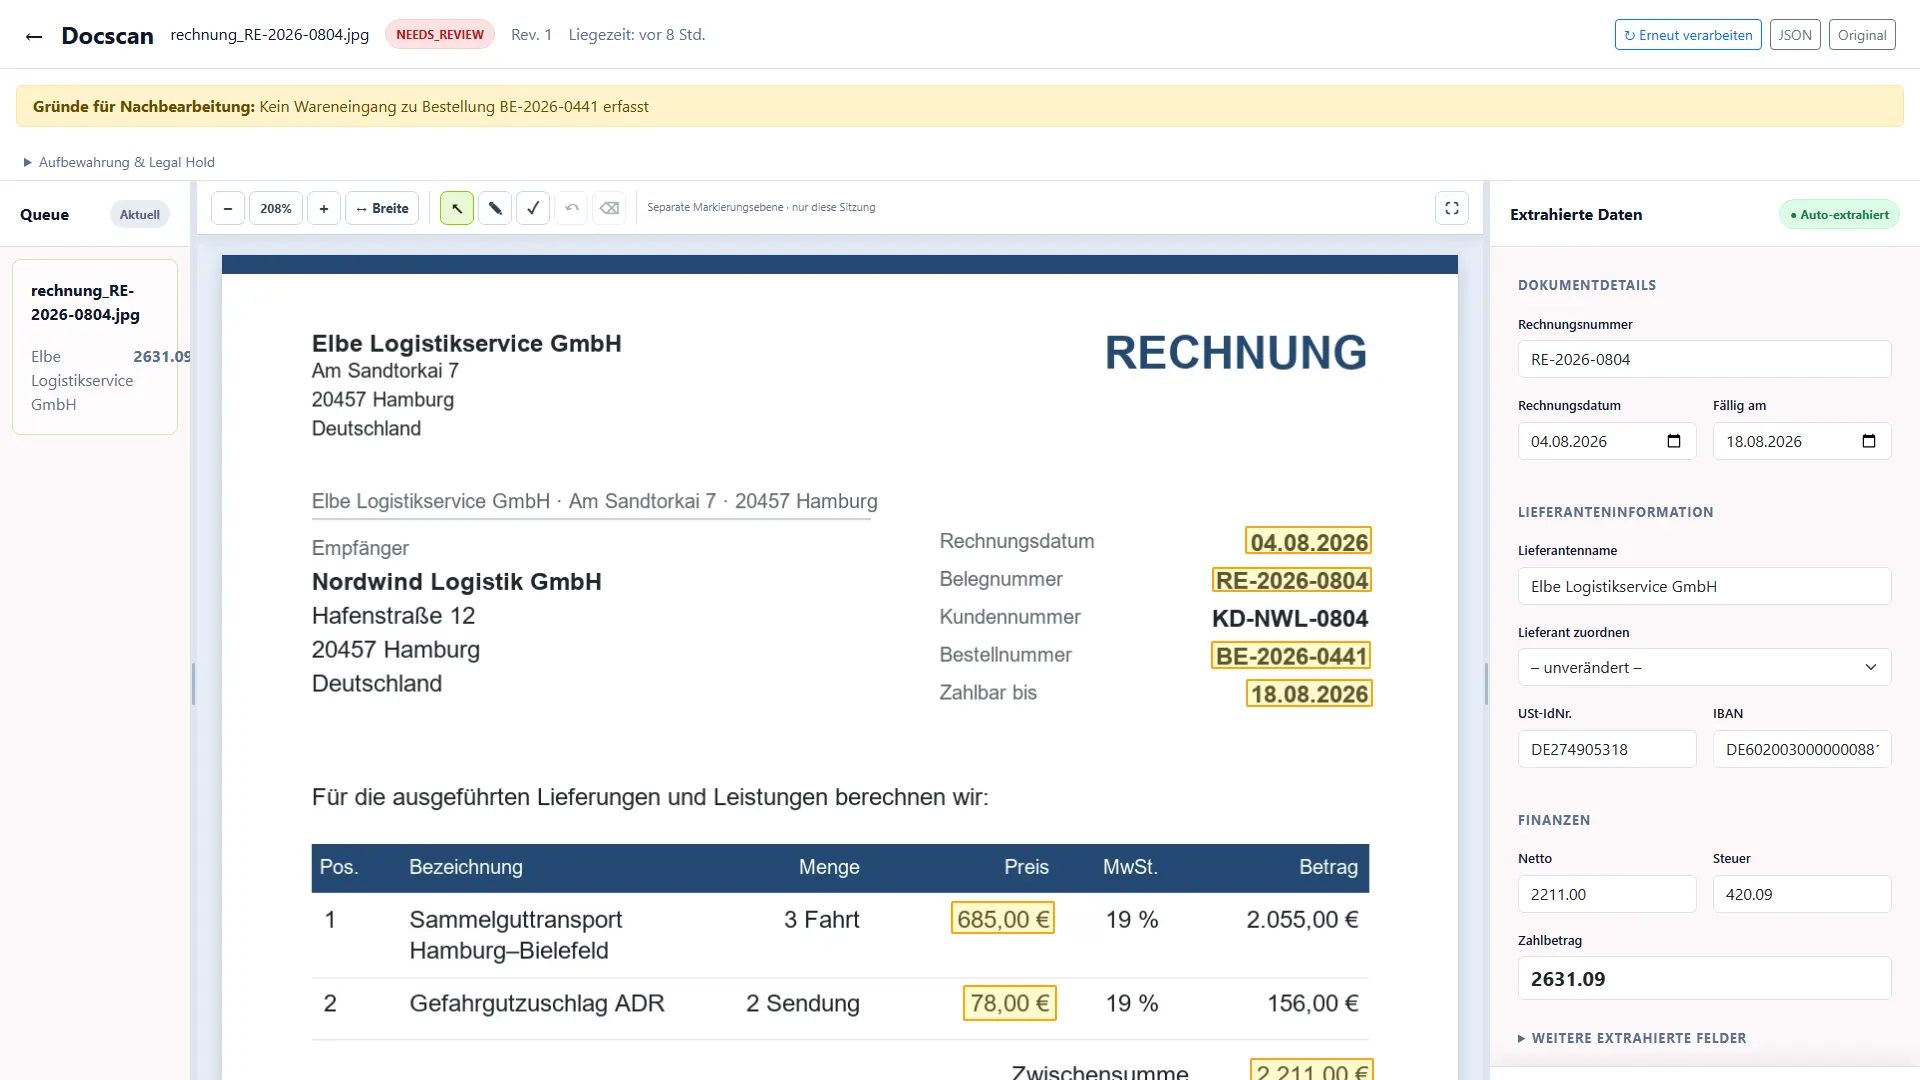Click highlighted Belegnummer RE-2026-0804 in document
The image size is (1920, 1080).
point(1291,580)
